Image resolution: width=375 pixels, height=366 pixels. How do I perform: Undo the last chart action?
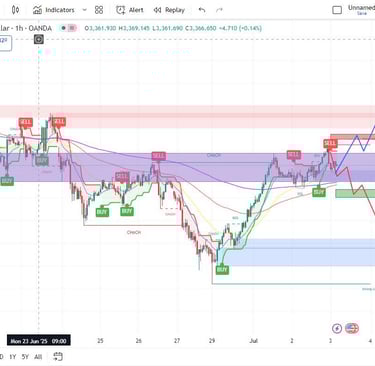(x=202, y=10)
